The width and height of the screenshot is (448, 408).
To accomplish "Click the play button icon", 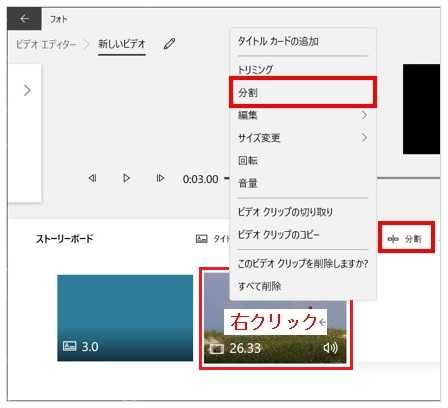I will click(126, 178).
